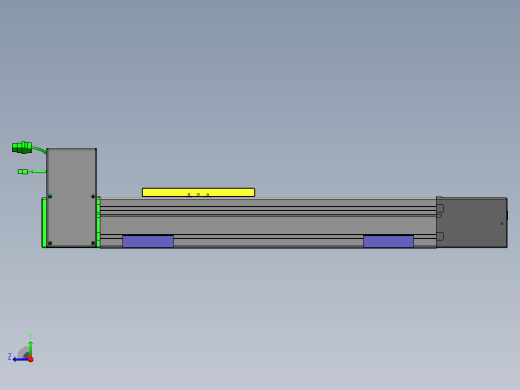This screenshot has width=520, height=390.
Task: Select the small green connector below the plug
Action: click(23, 172)
